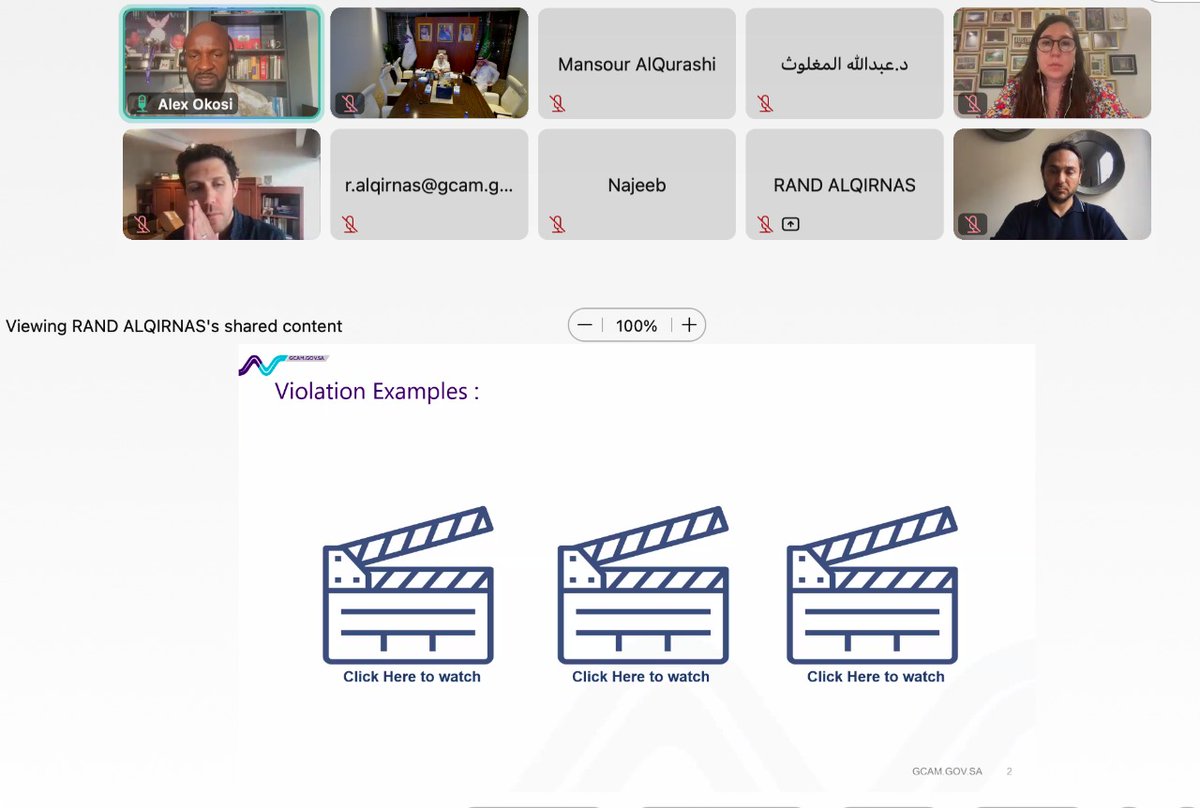Click the 100% zoom level indicator
The height and width of the screenshot is (808, 1200).
coord(637,326)
